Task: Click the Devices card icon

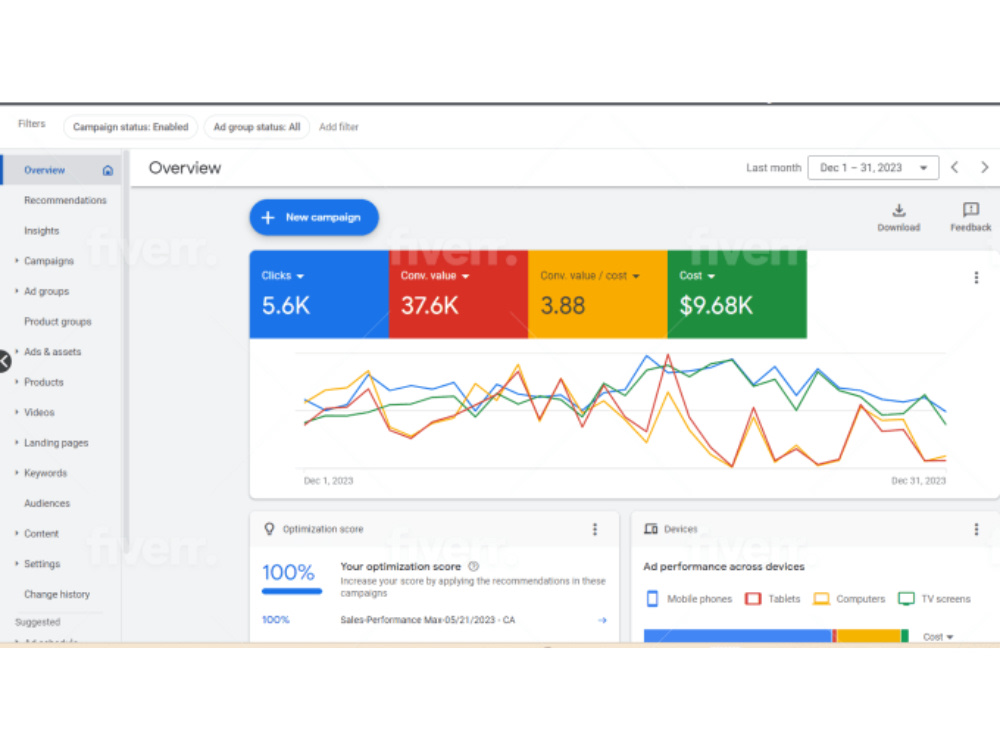Action: click(651, 529)
